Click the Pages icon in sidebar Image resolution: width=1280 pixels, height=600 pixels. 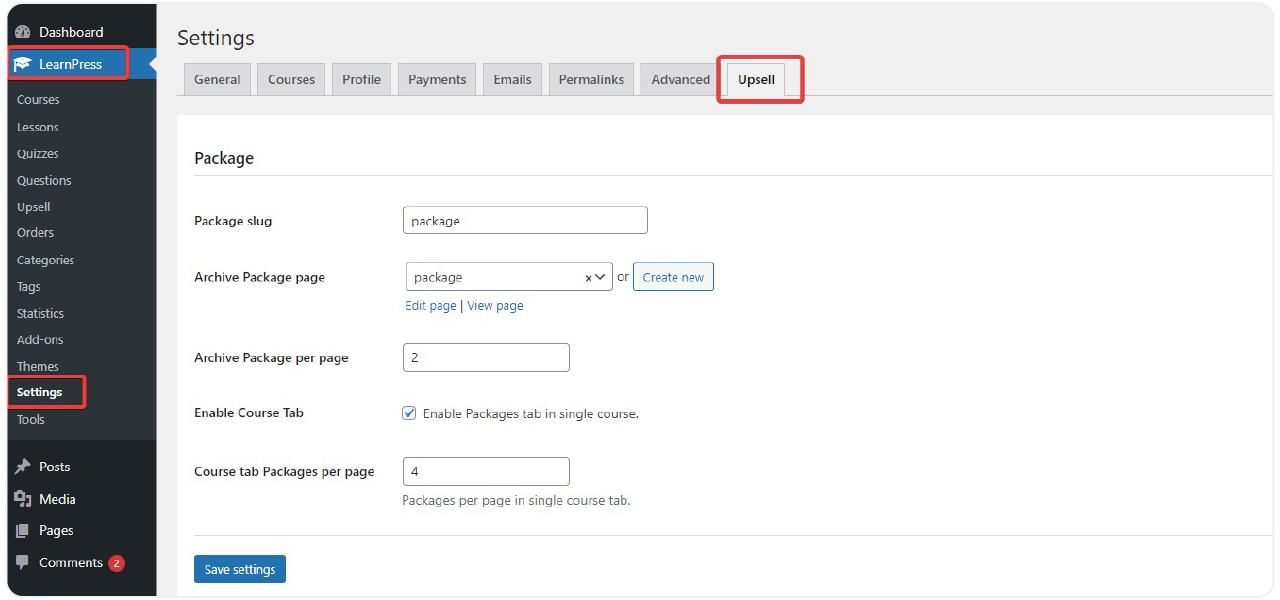[x=23, y=531]
